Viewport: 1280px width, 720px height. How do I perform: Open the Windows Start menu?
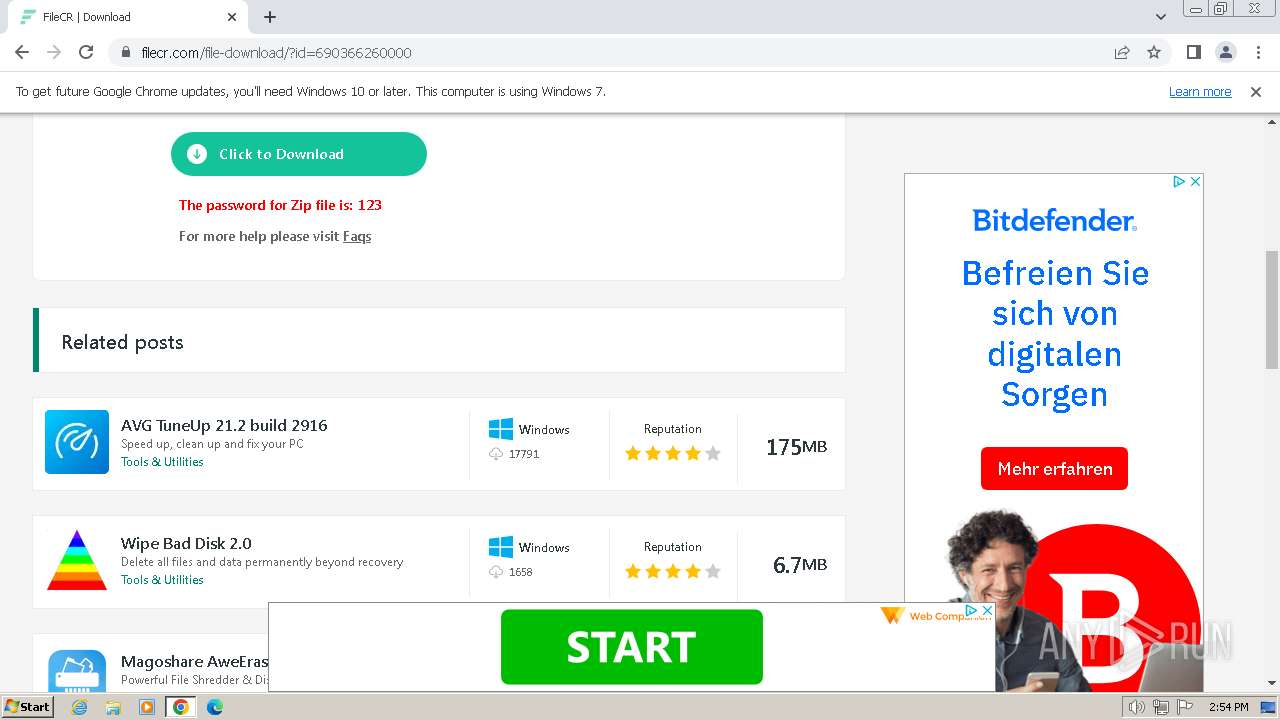27,706
